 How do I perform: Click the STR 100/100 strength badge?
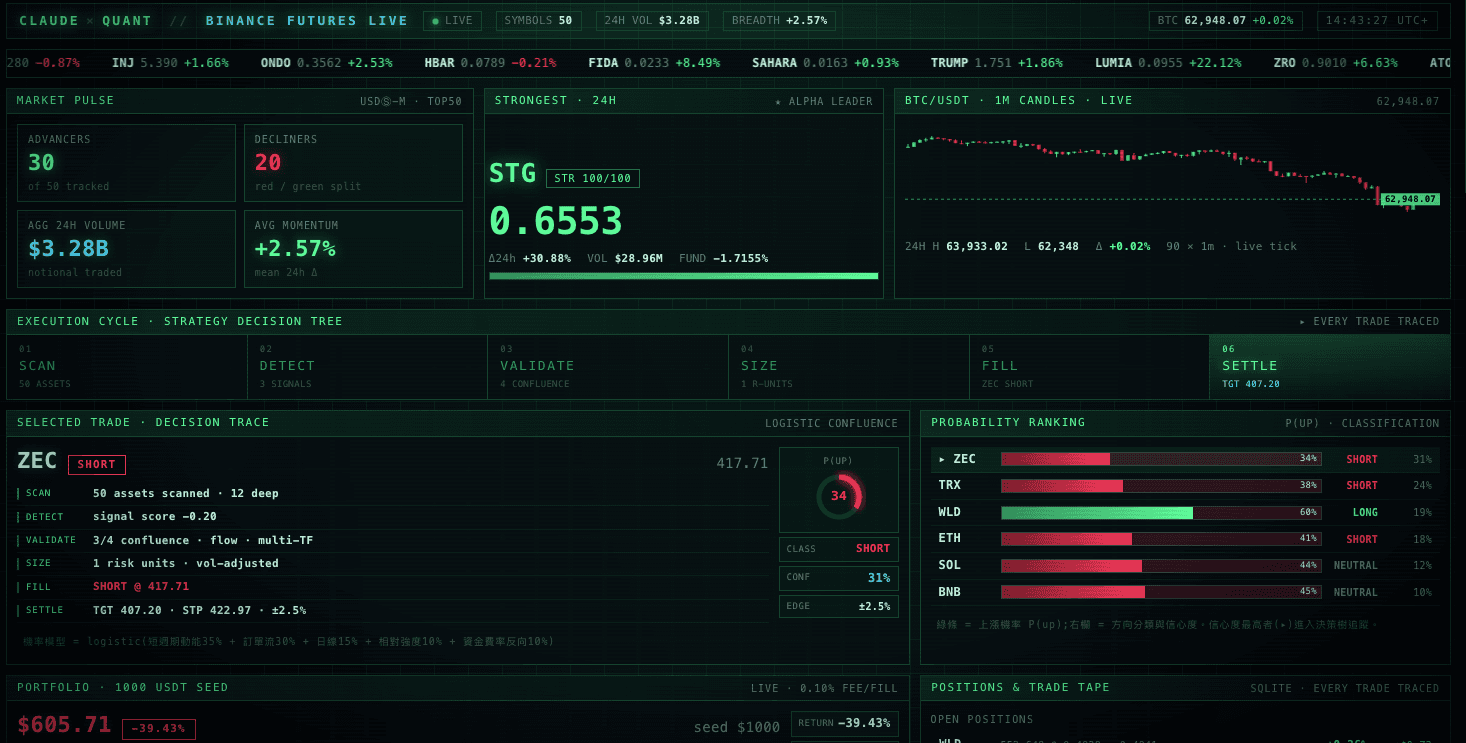pos(593,179)
